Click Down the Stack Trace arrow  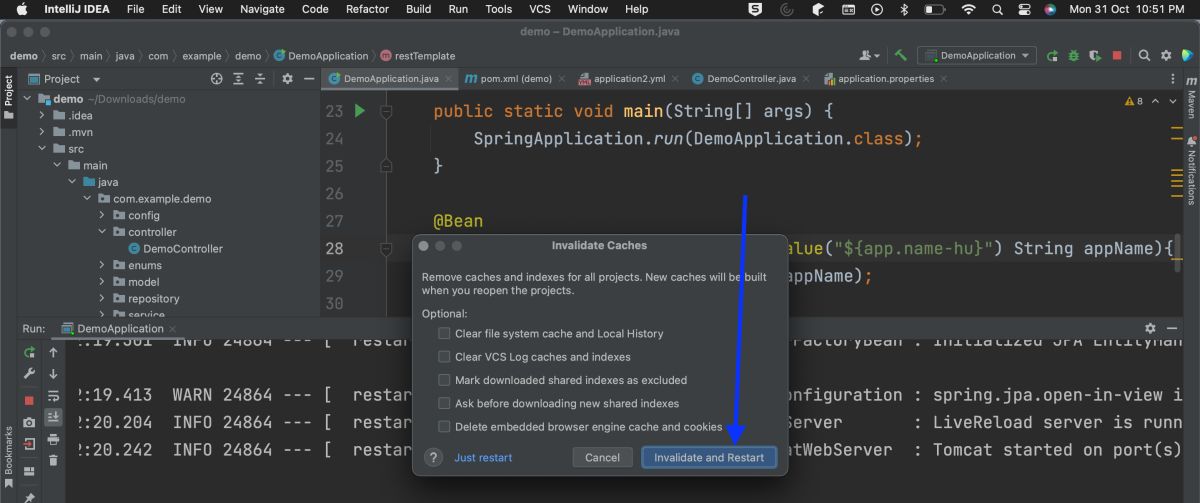tap(53, 374)
